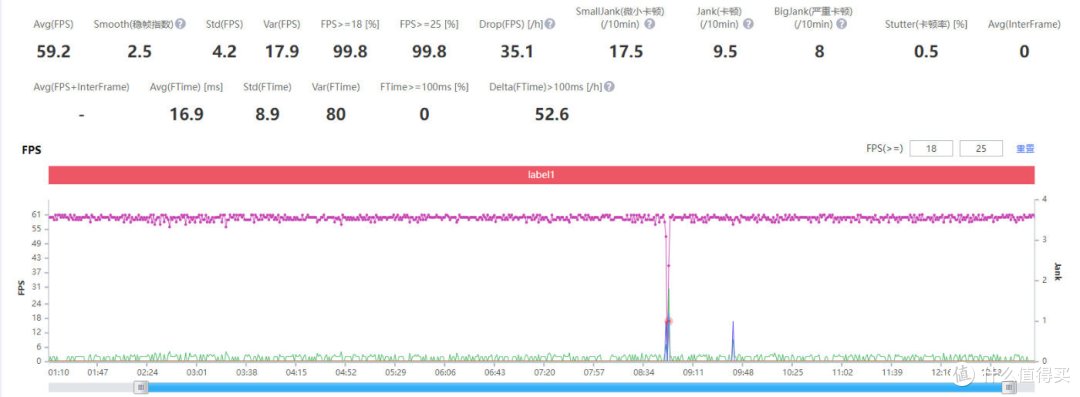Open help icon beside Drop(FPS) [/h]
This screenshot has width=1080, height=397.
tap(550, 24)
